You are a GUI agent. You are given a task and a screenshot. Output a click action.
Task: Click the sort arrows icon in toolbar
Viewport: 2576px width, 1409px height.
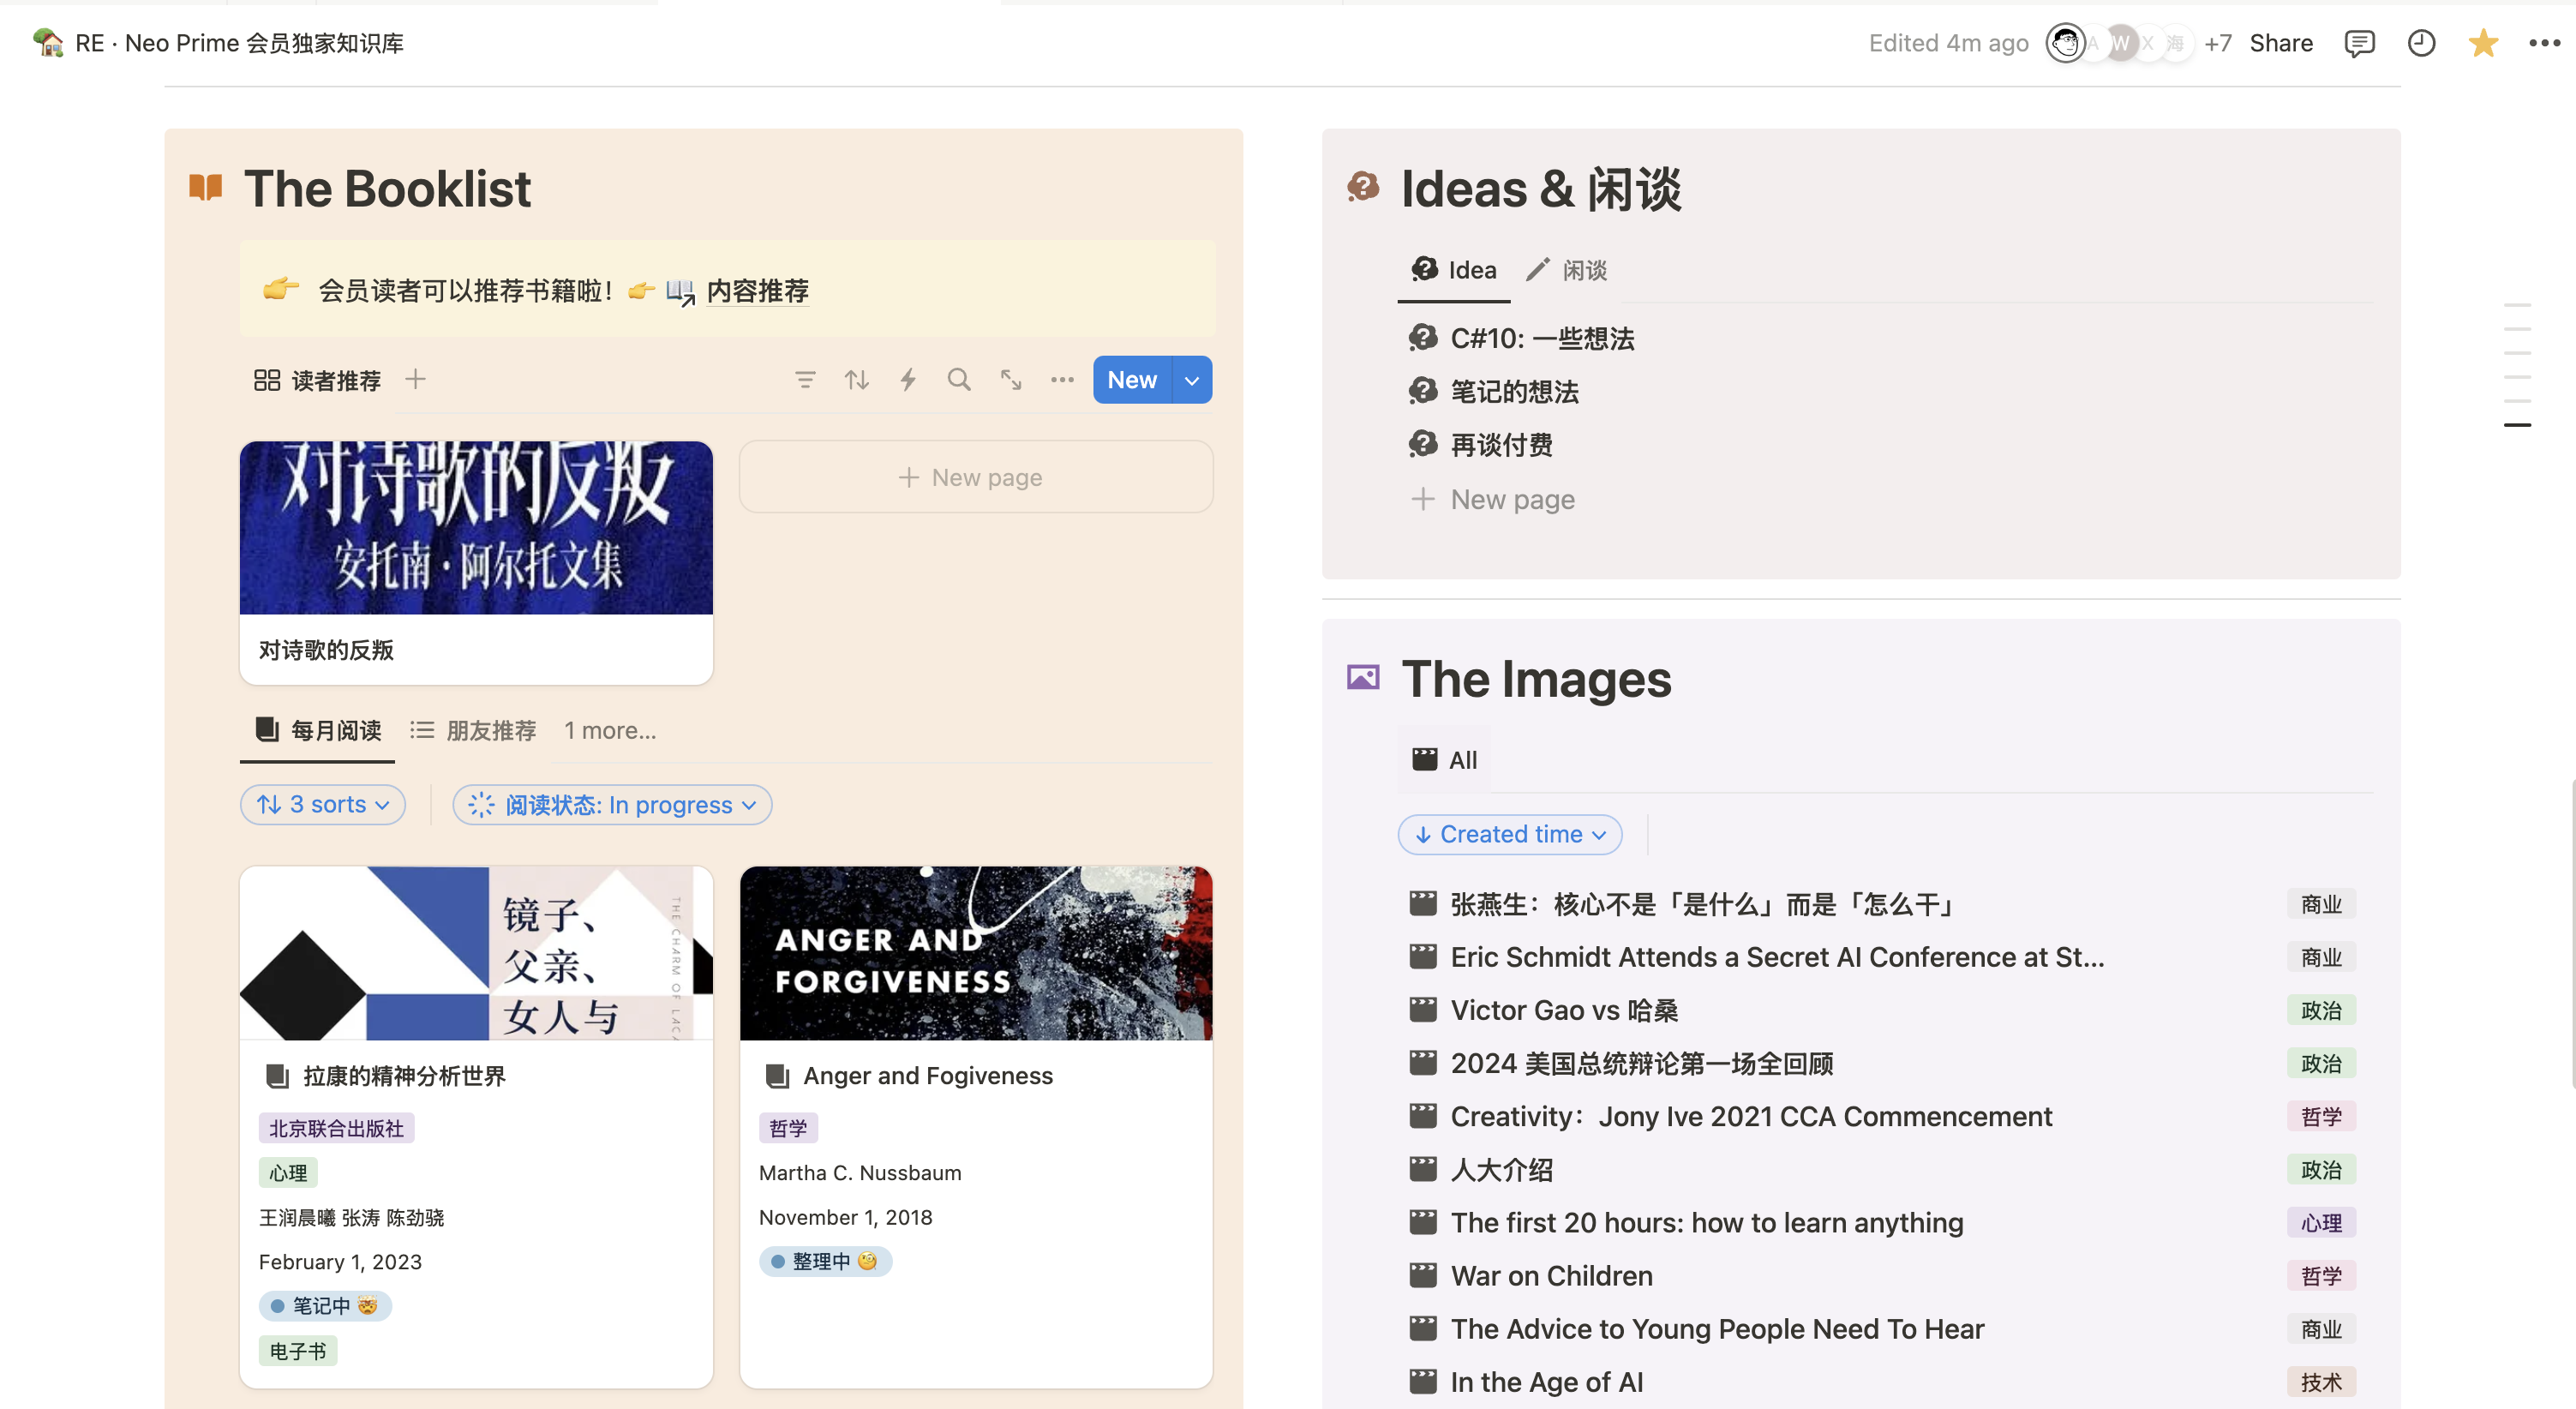856,380
